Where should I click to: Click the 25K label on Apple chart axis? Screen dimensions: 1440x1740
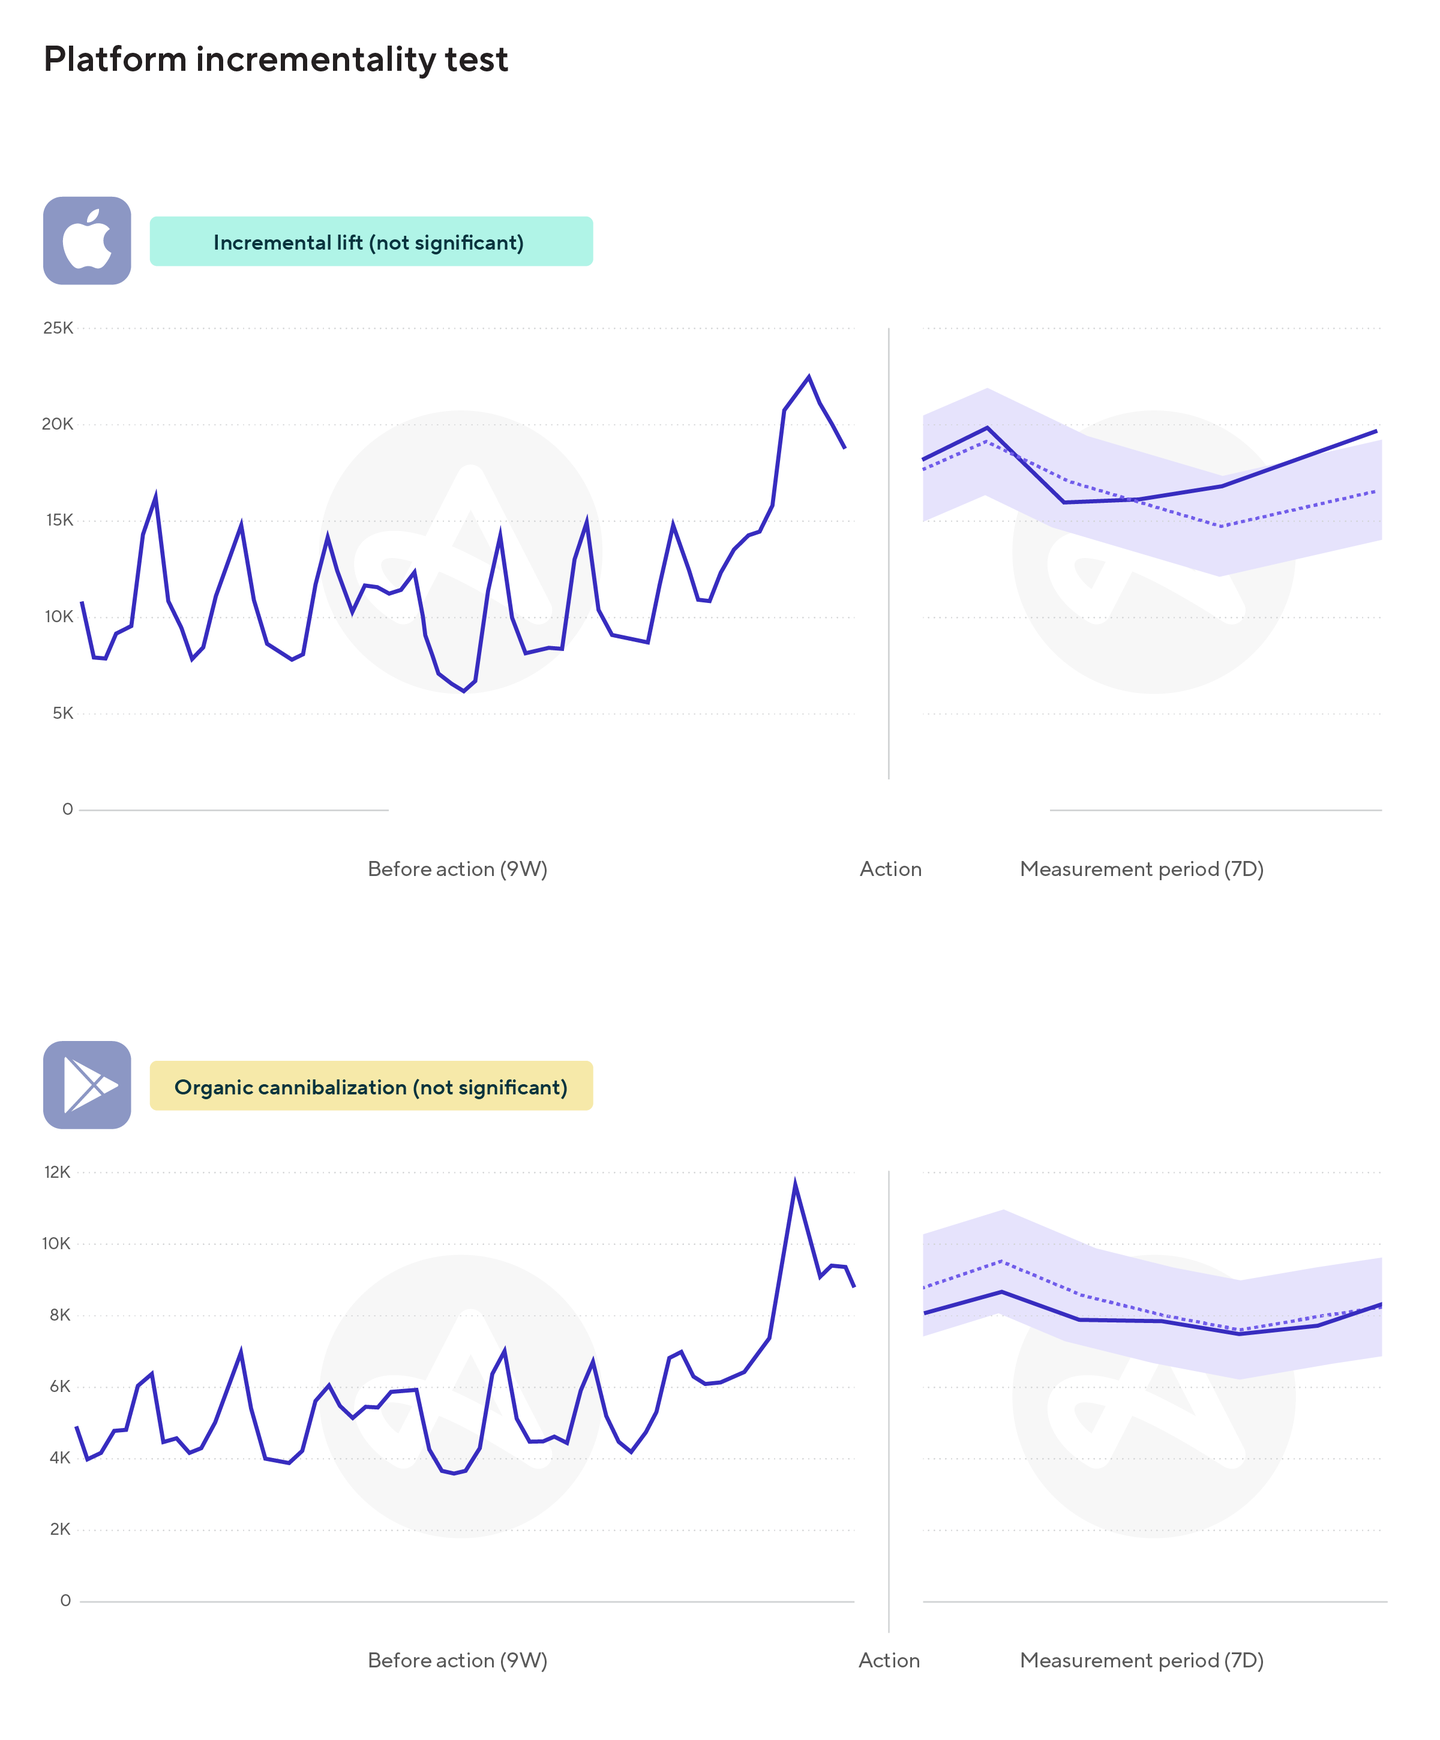(58, 328)
